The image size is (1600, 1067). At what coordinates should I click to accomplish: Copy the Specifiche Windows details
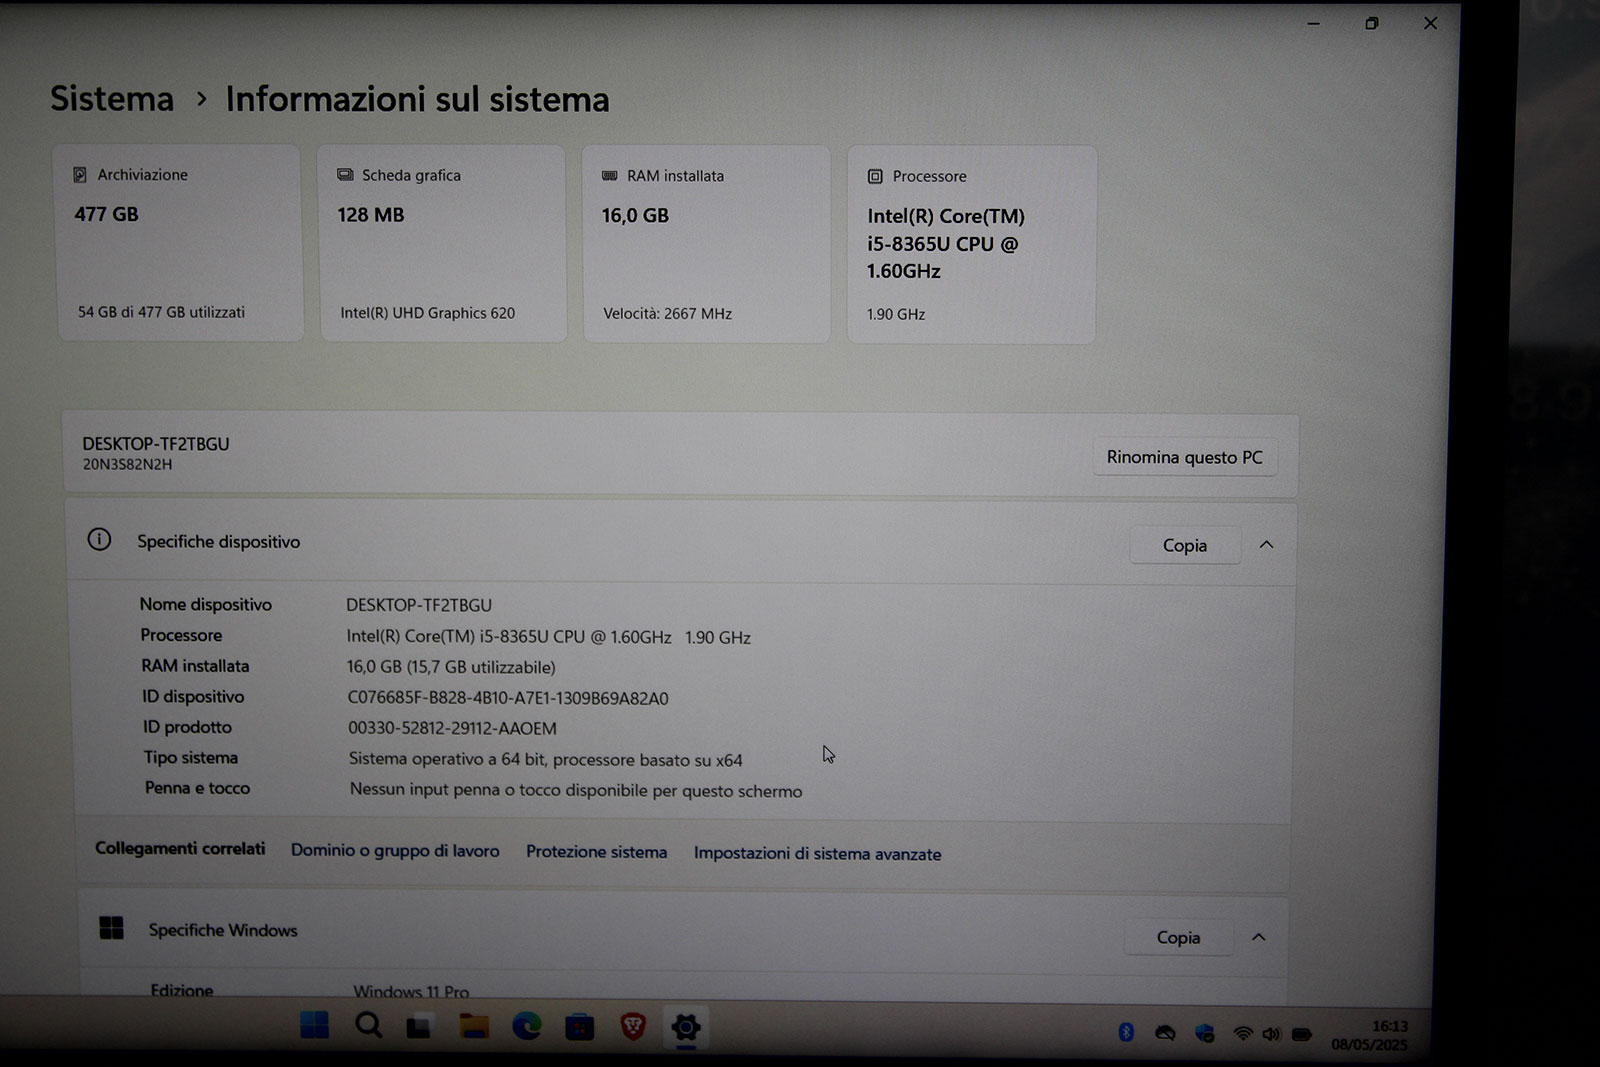1178,937
